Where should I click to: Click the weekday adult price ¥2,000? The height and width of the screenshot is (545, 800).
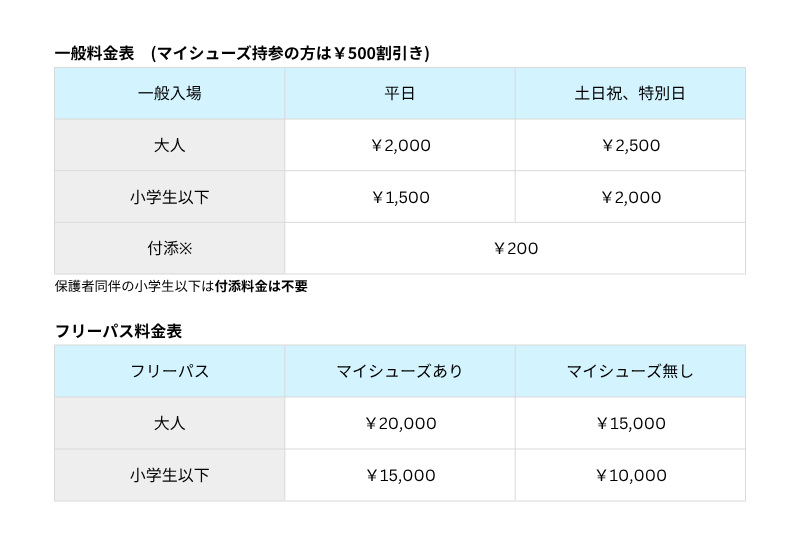click(400, 145)
